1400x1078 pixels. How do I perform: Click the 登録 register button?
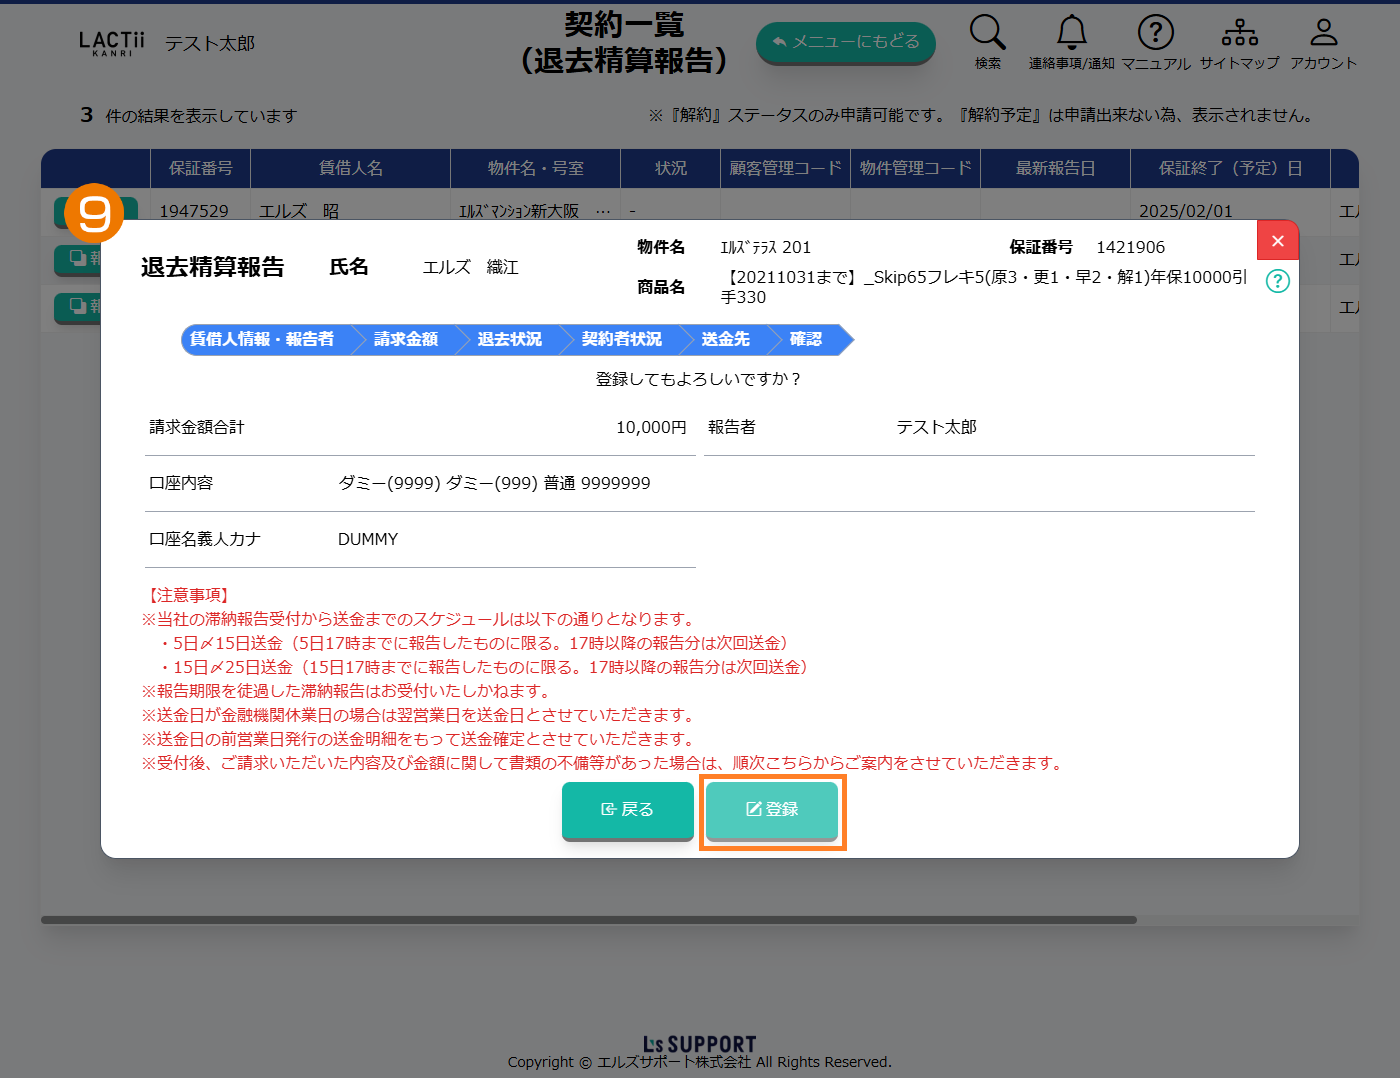click(x=772, y=810)
